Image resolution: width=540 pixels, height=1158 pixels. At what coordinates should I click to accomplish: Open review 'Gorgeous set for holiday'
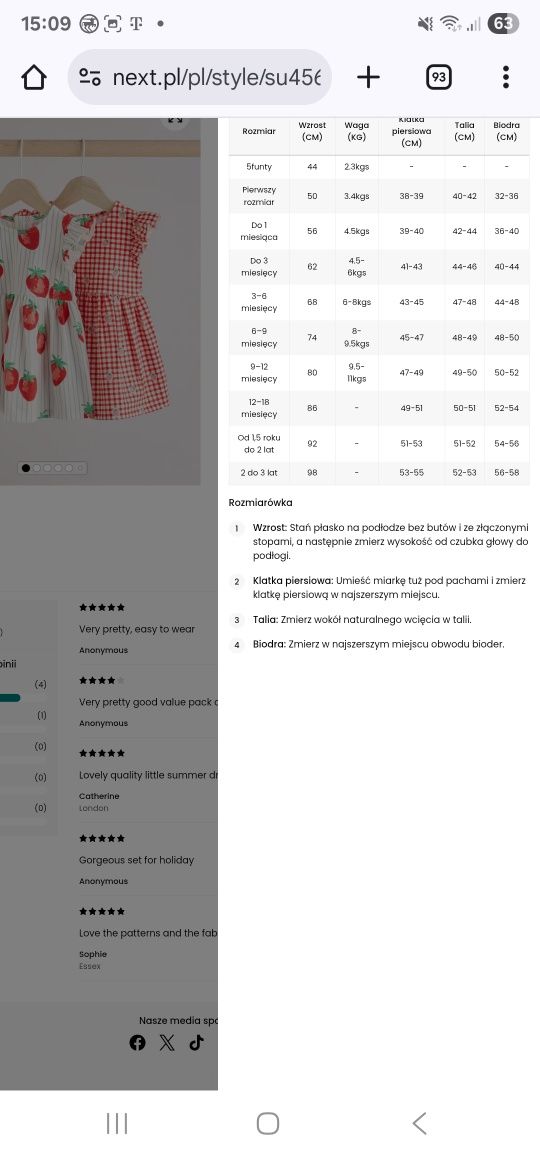136,860
